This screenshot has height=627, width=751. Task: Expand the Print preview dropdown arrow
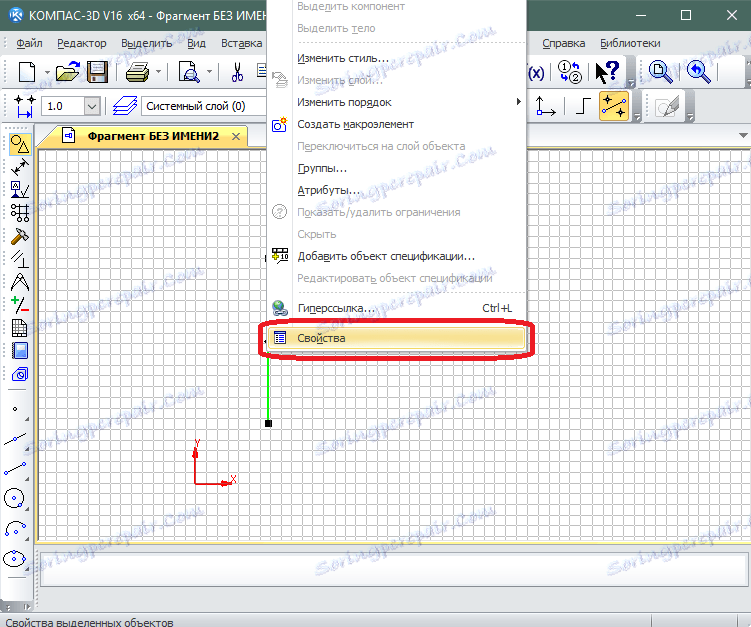(209, 72)
